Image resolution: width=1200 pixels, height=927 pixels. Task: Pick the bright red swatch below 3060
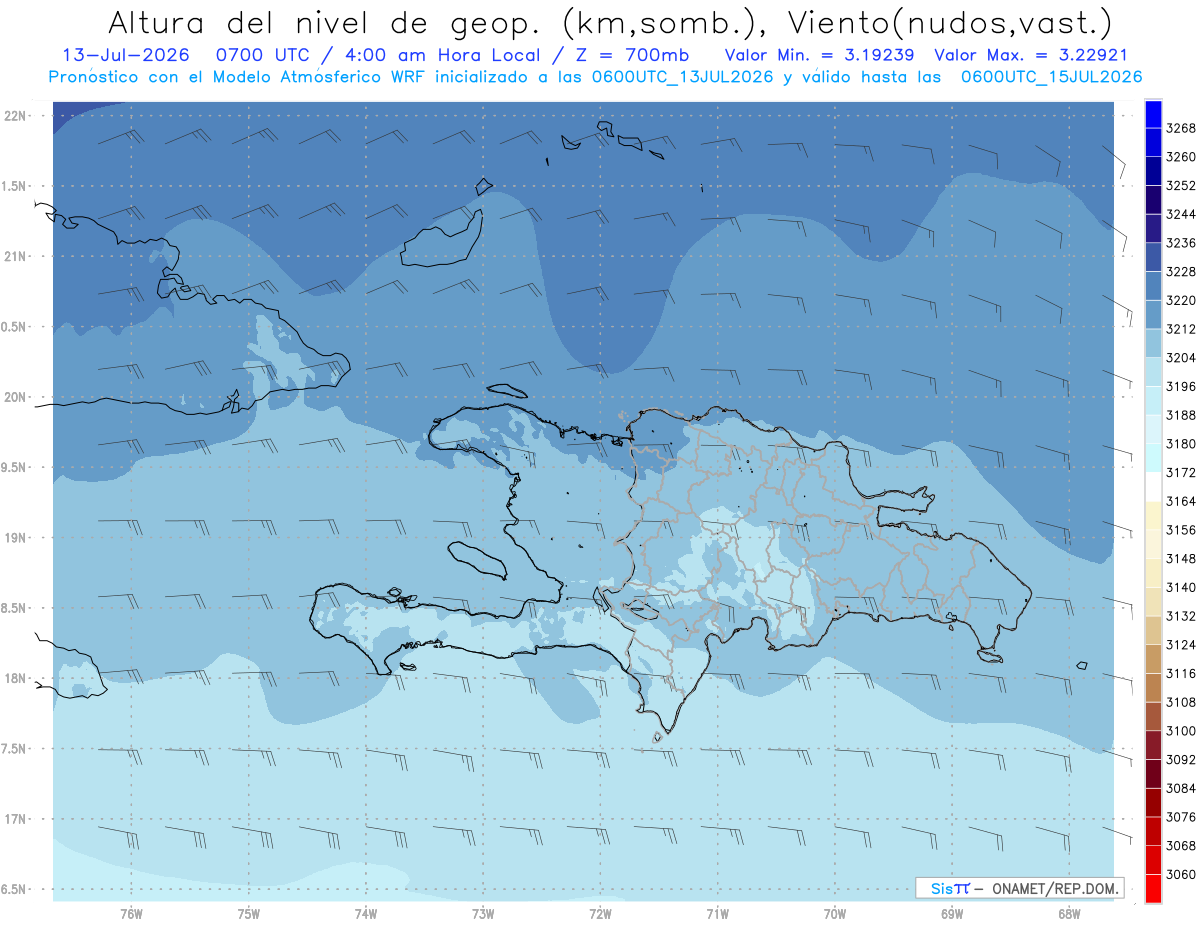(x=1153, y=889)
